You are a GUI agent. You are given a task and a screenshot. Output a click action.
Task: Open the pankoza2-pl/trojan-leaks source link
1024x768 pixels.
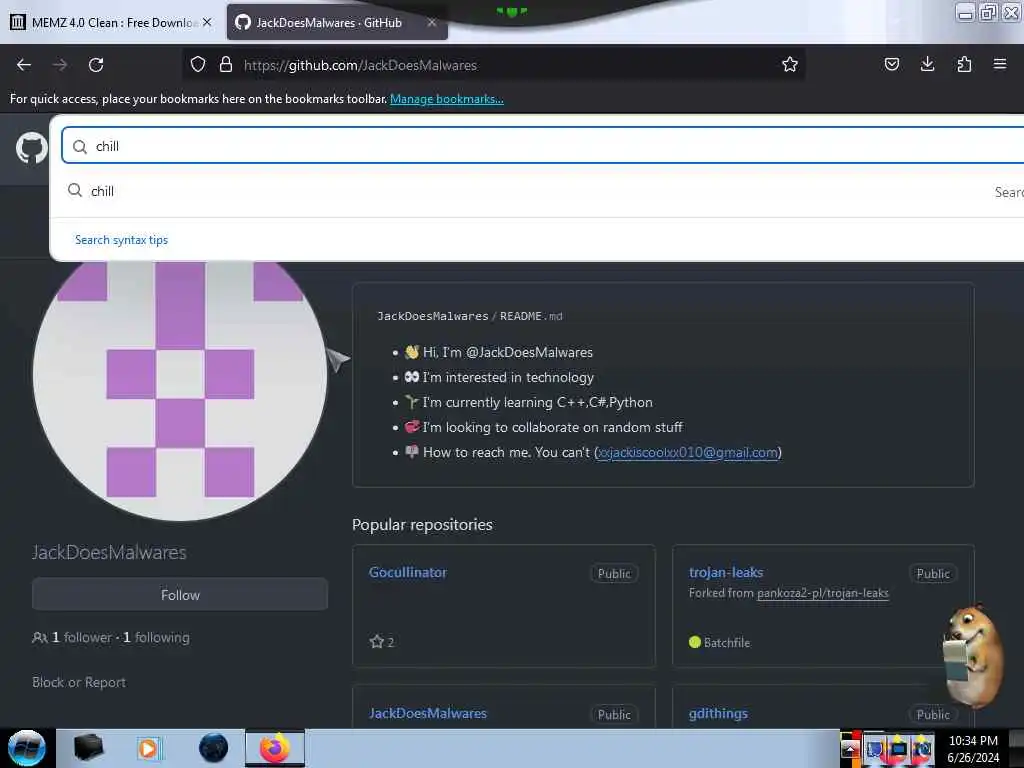(823, 593)
